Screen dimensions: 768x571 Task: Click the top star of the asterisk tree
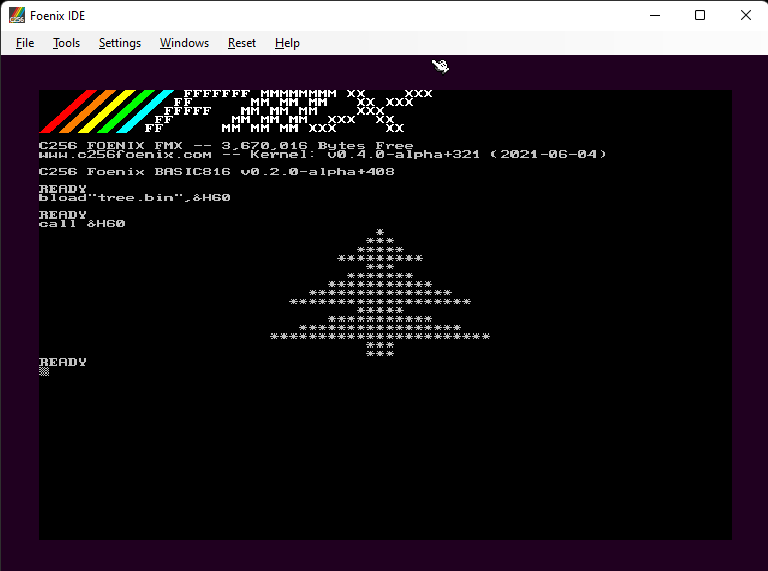[x=380, y=232]
